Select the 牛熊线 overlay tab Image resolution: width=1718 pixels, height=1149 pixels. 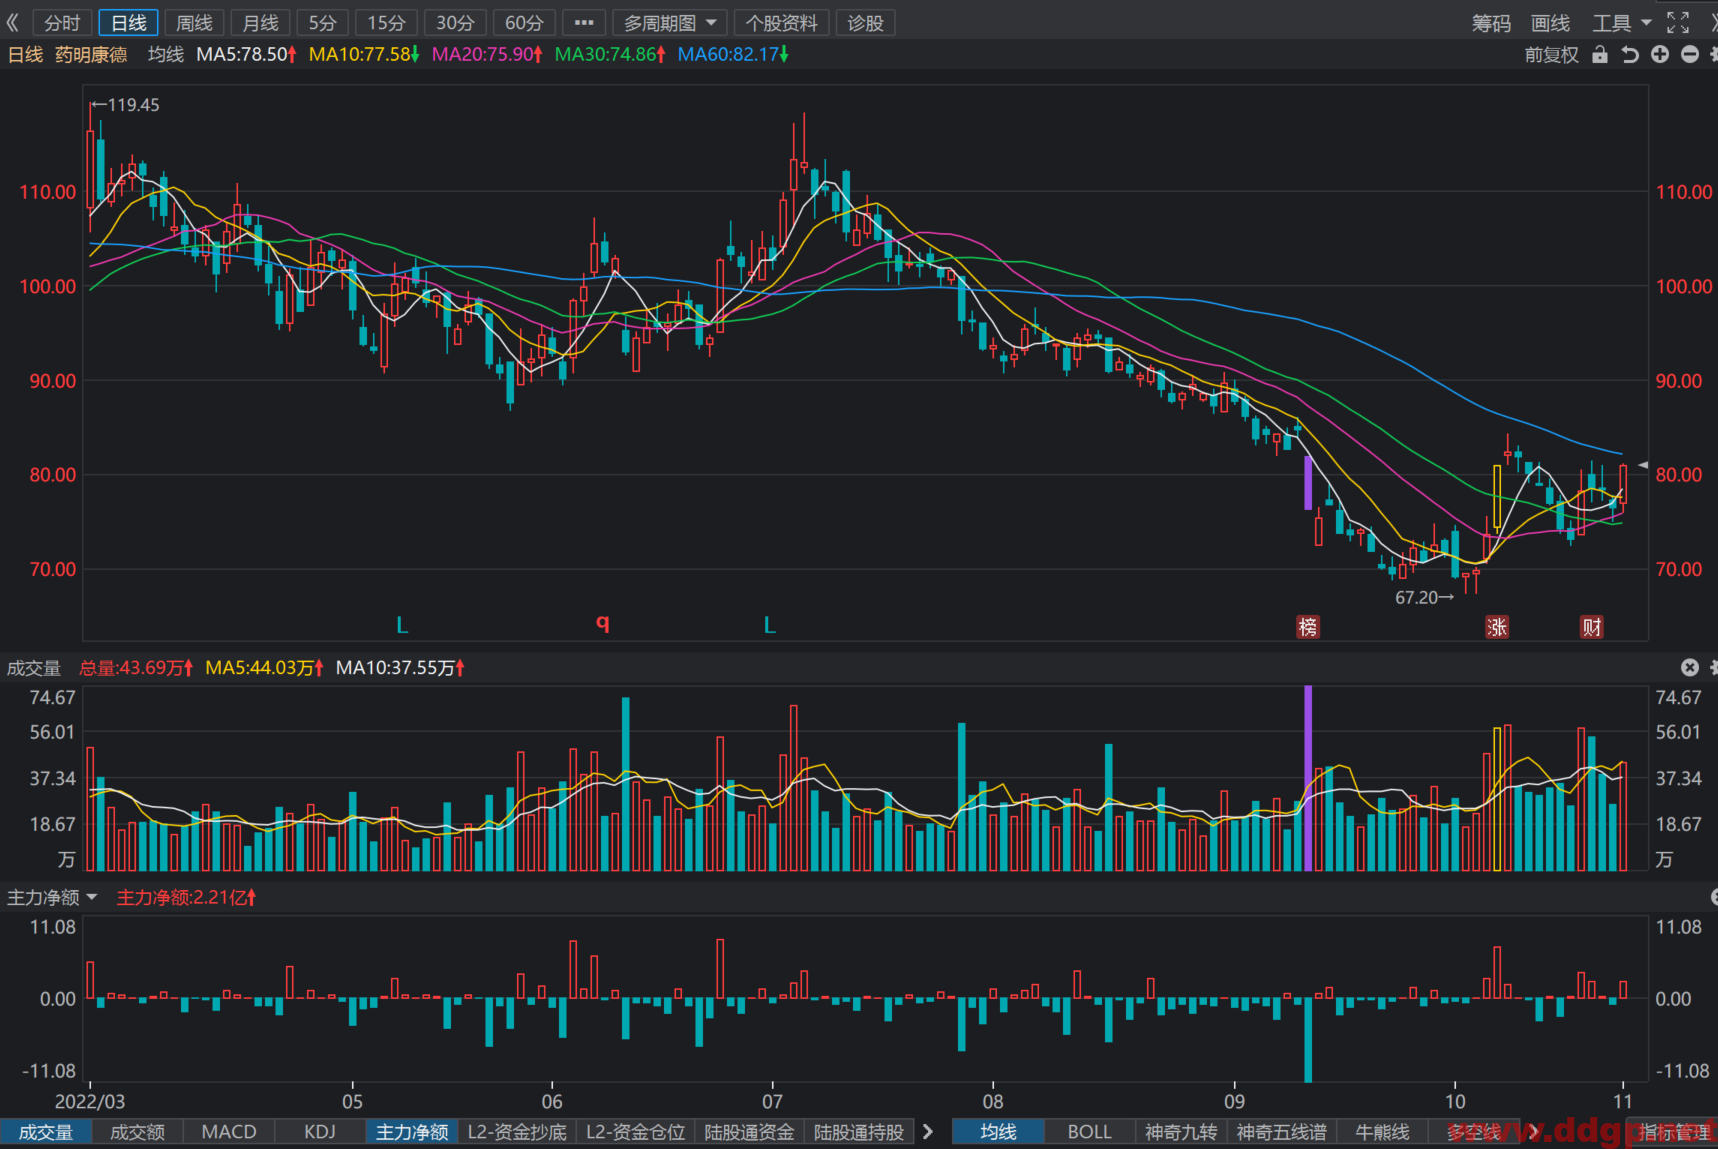point(1382,1131)
